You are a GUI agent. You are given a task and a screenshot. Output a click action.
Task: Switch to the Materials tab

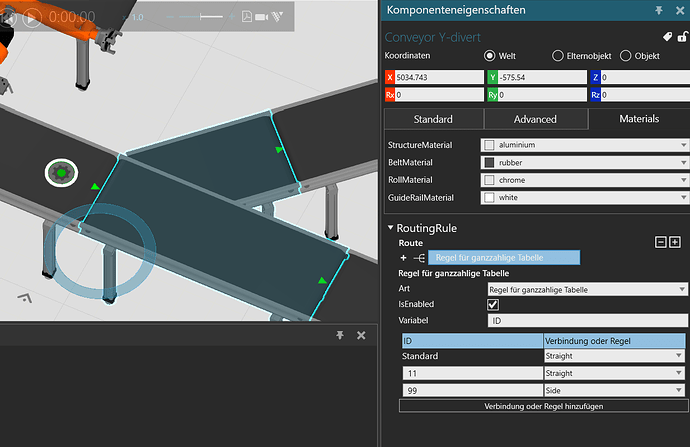(639, 119)
